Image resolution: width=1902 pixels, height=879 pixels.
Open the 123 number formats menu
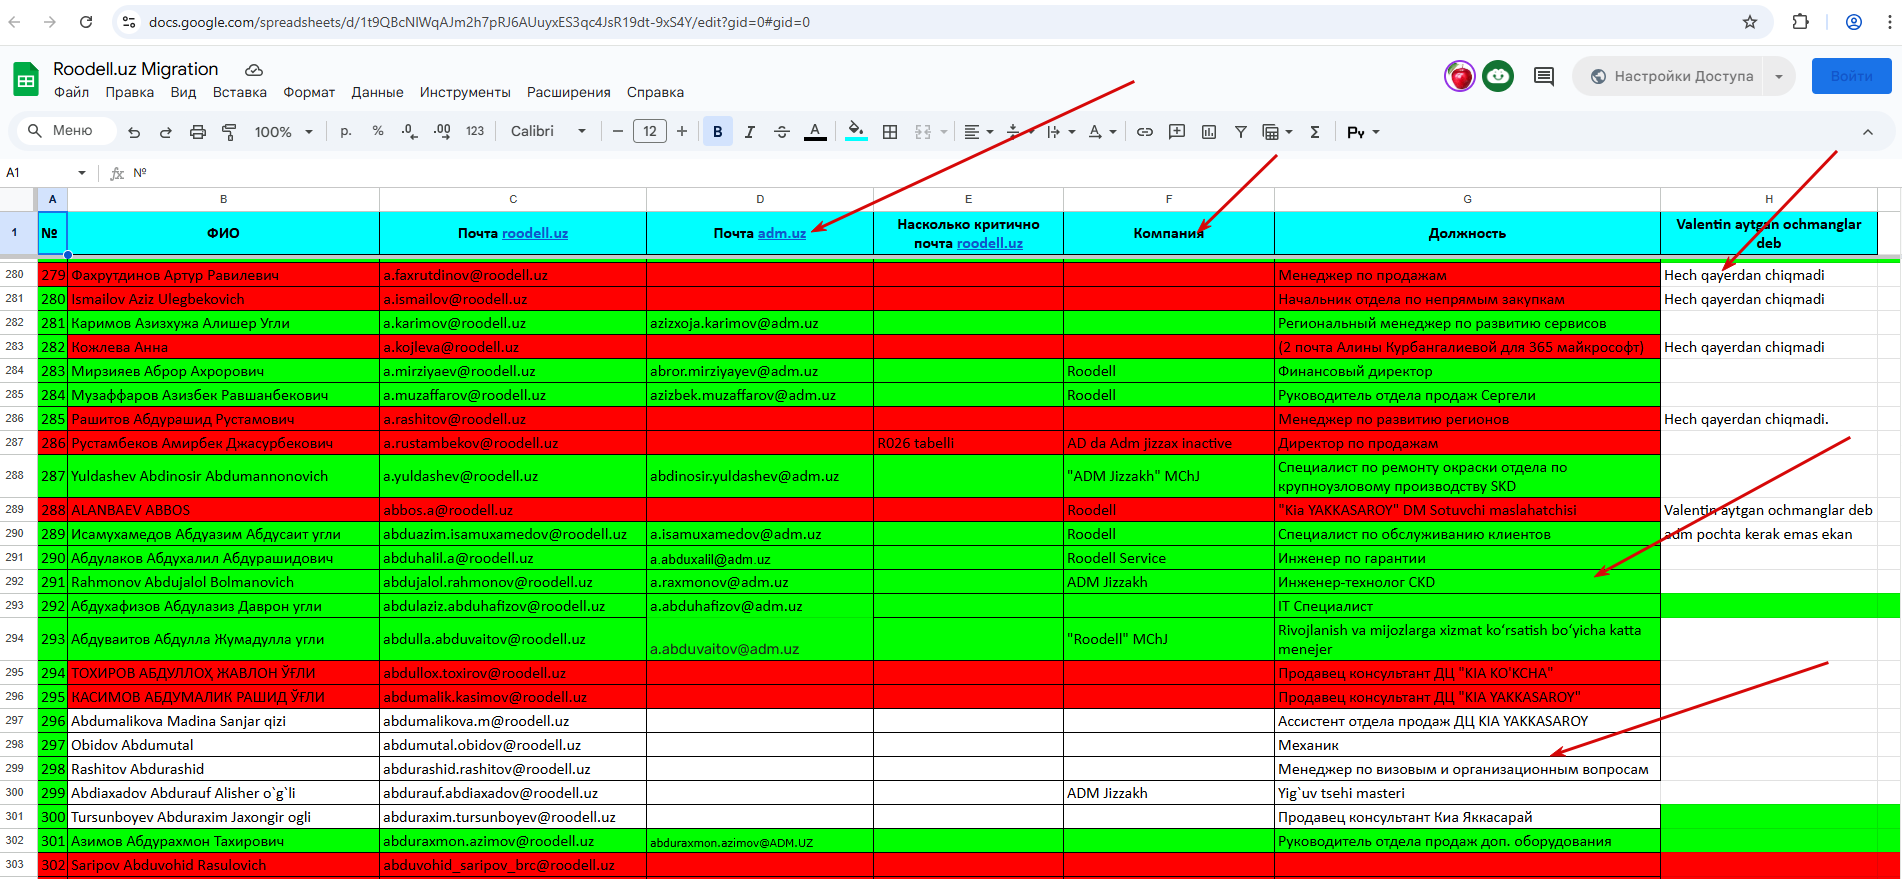tap(475, 131)
